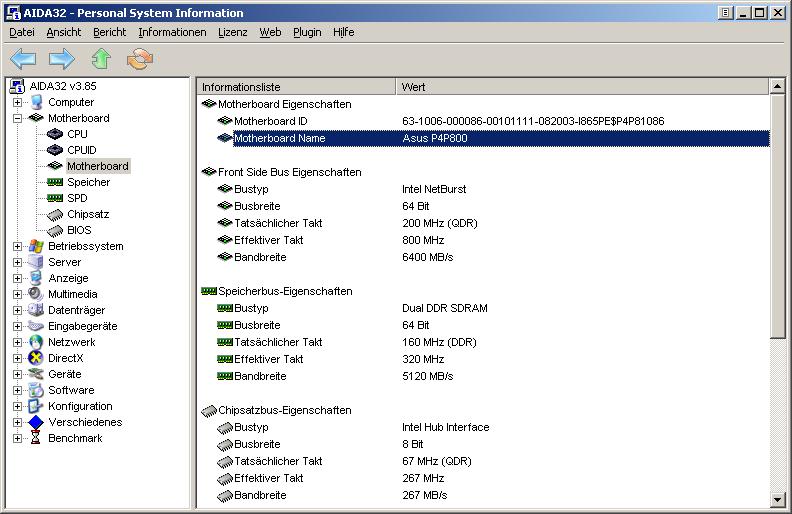This screenshot has height=514, width=792.
Task: Open the Ansicht menu
Action: (x=64, y=32)
